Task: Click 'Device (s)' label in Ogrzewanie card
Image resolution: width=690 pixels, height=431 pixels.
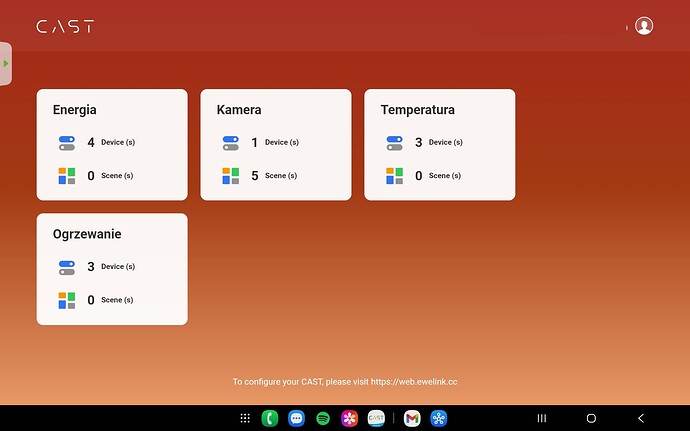Action: [x=118, y=266]
